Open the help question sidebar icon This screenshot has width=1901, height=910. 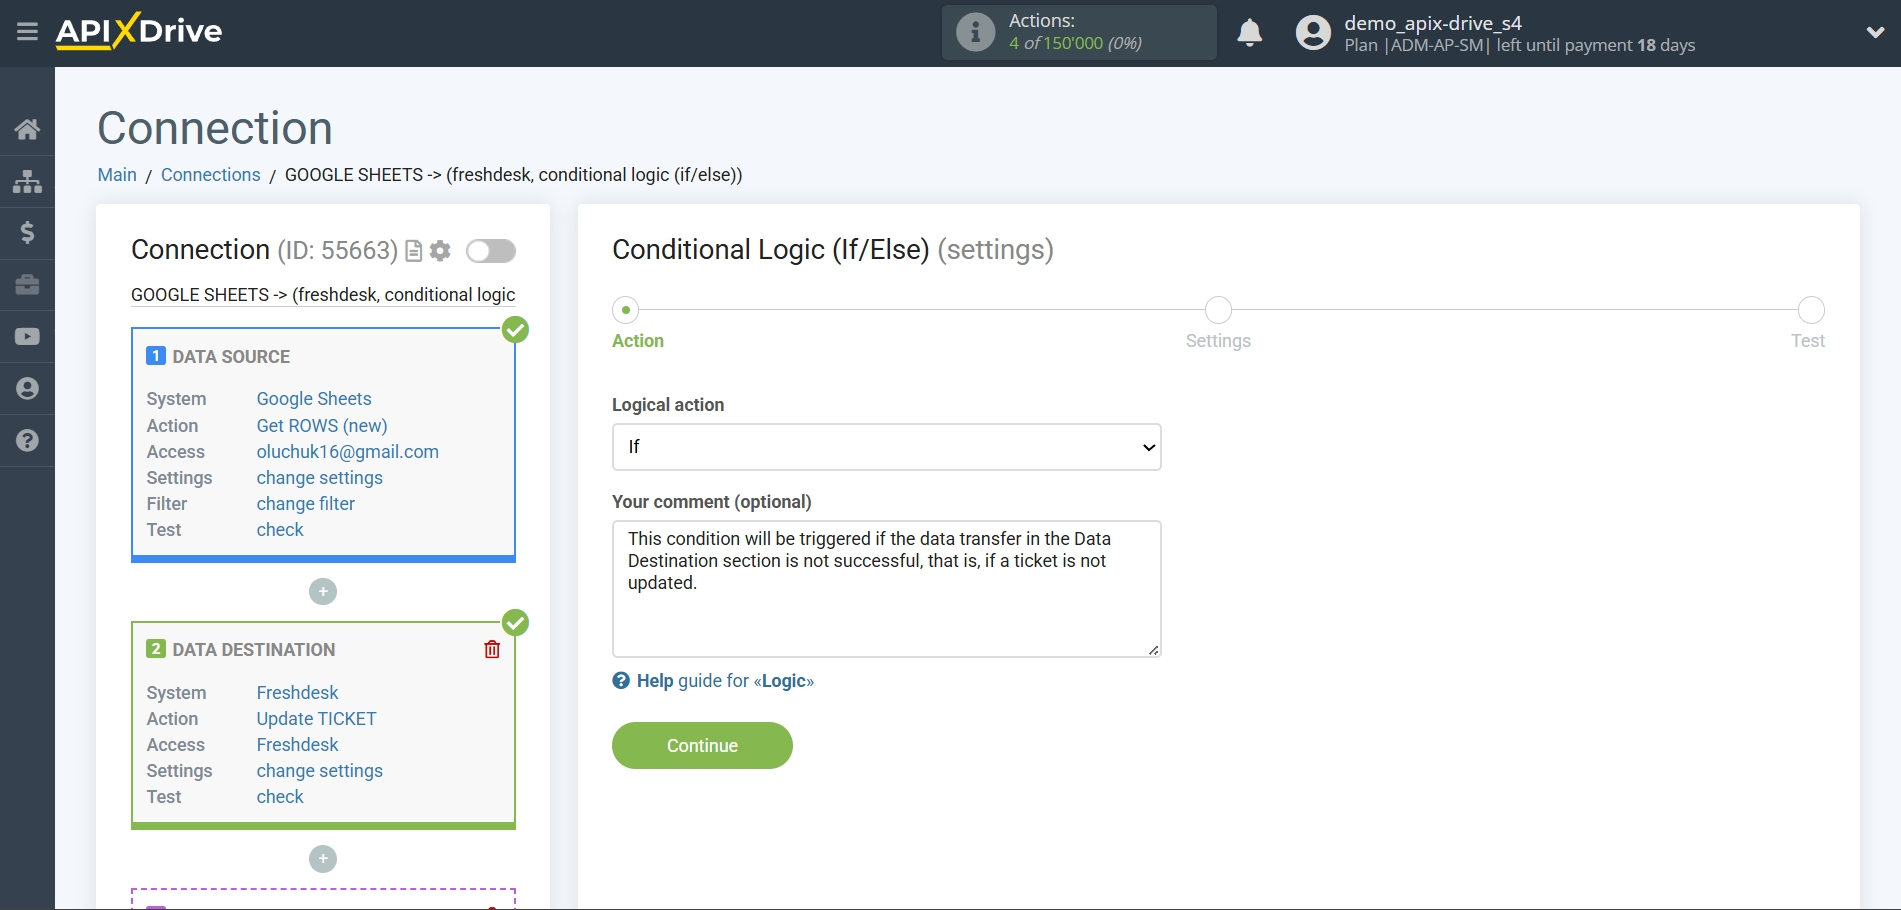[x=27, y=441]
